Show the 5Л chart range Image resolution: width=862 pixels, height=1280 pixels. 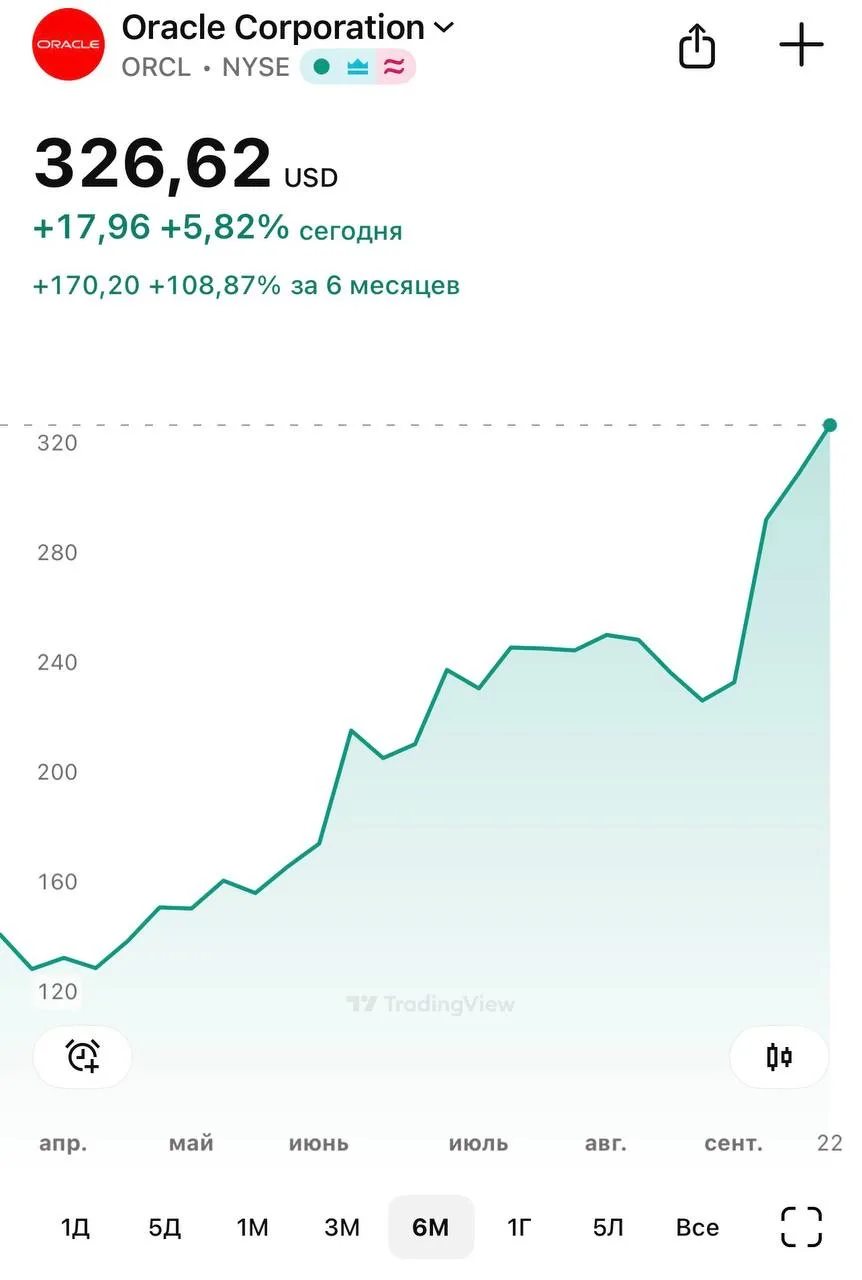608,1227
